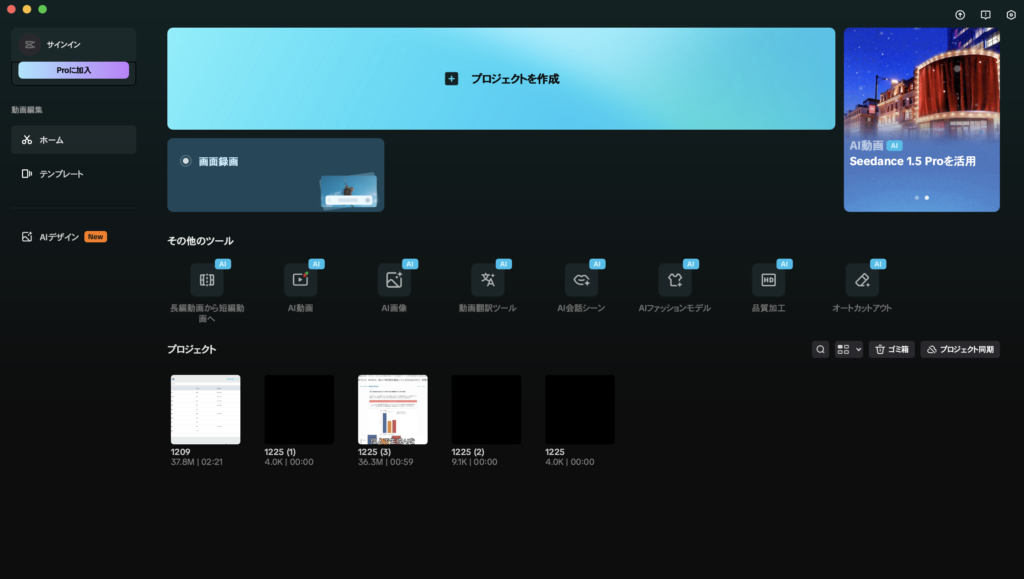Image resolution: width=1024 pixels, height=579 pixels.
Task: Expand the project view layout dropdown
Action: 849,350
